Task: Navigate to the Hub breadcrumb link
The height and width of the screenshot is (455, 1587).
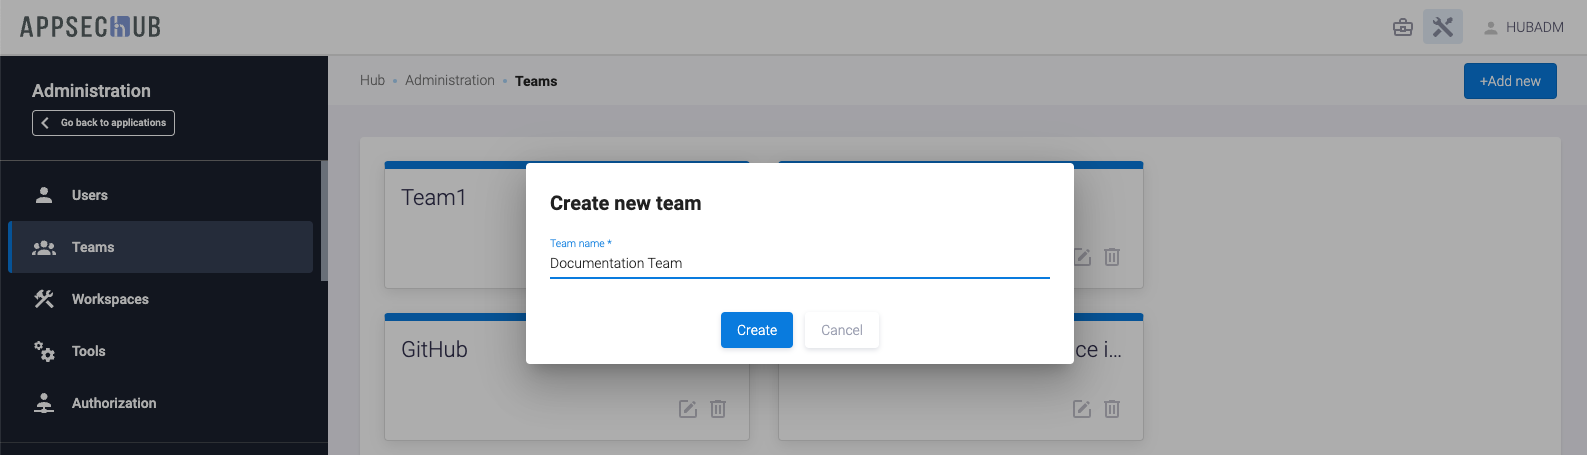Action: pos(372,81)
